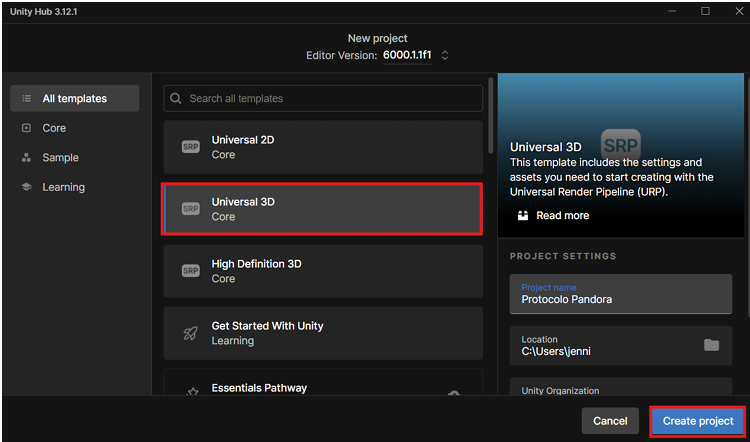Open the Learning templates category
750x442 pixels.
75,187
